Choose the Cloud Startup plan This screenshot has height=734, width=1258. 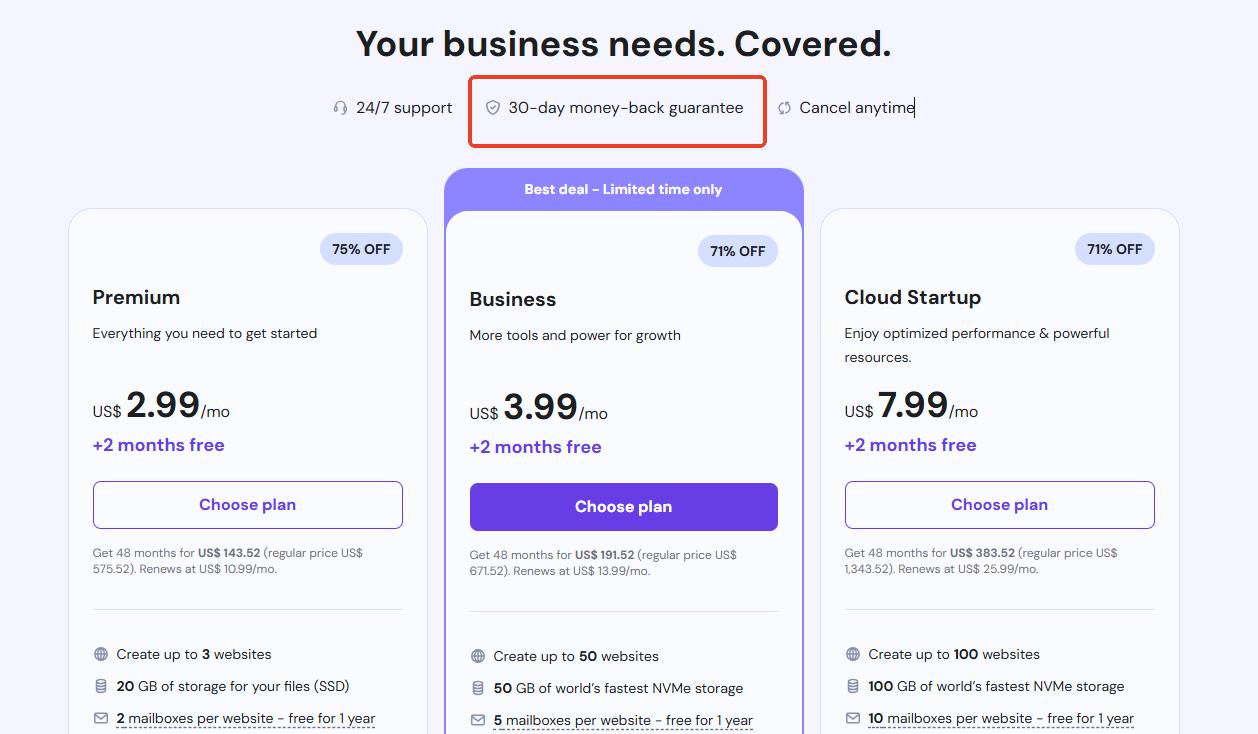pyautogui.click(x=999, y=505)
